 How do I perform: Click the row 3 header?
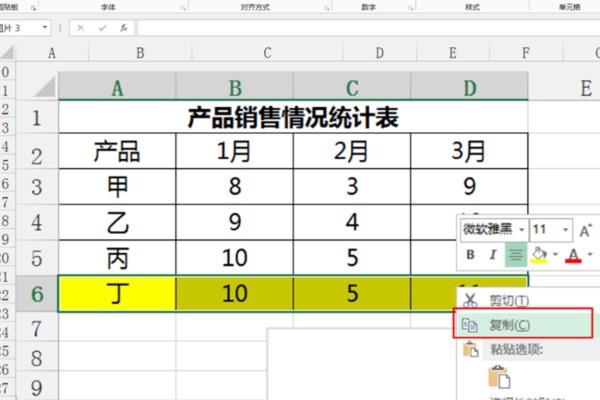[x=37, y=185]
